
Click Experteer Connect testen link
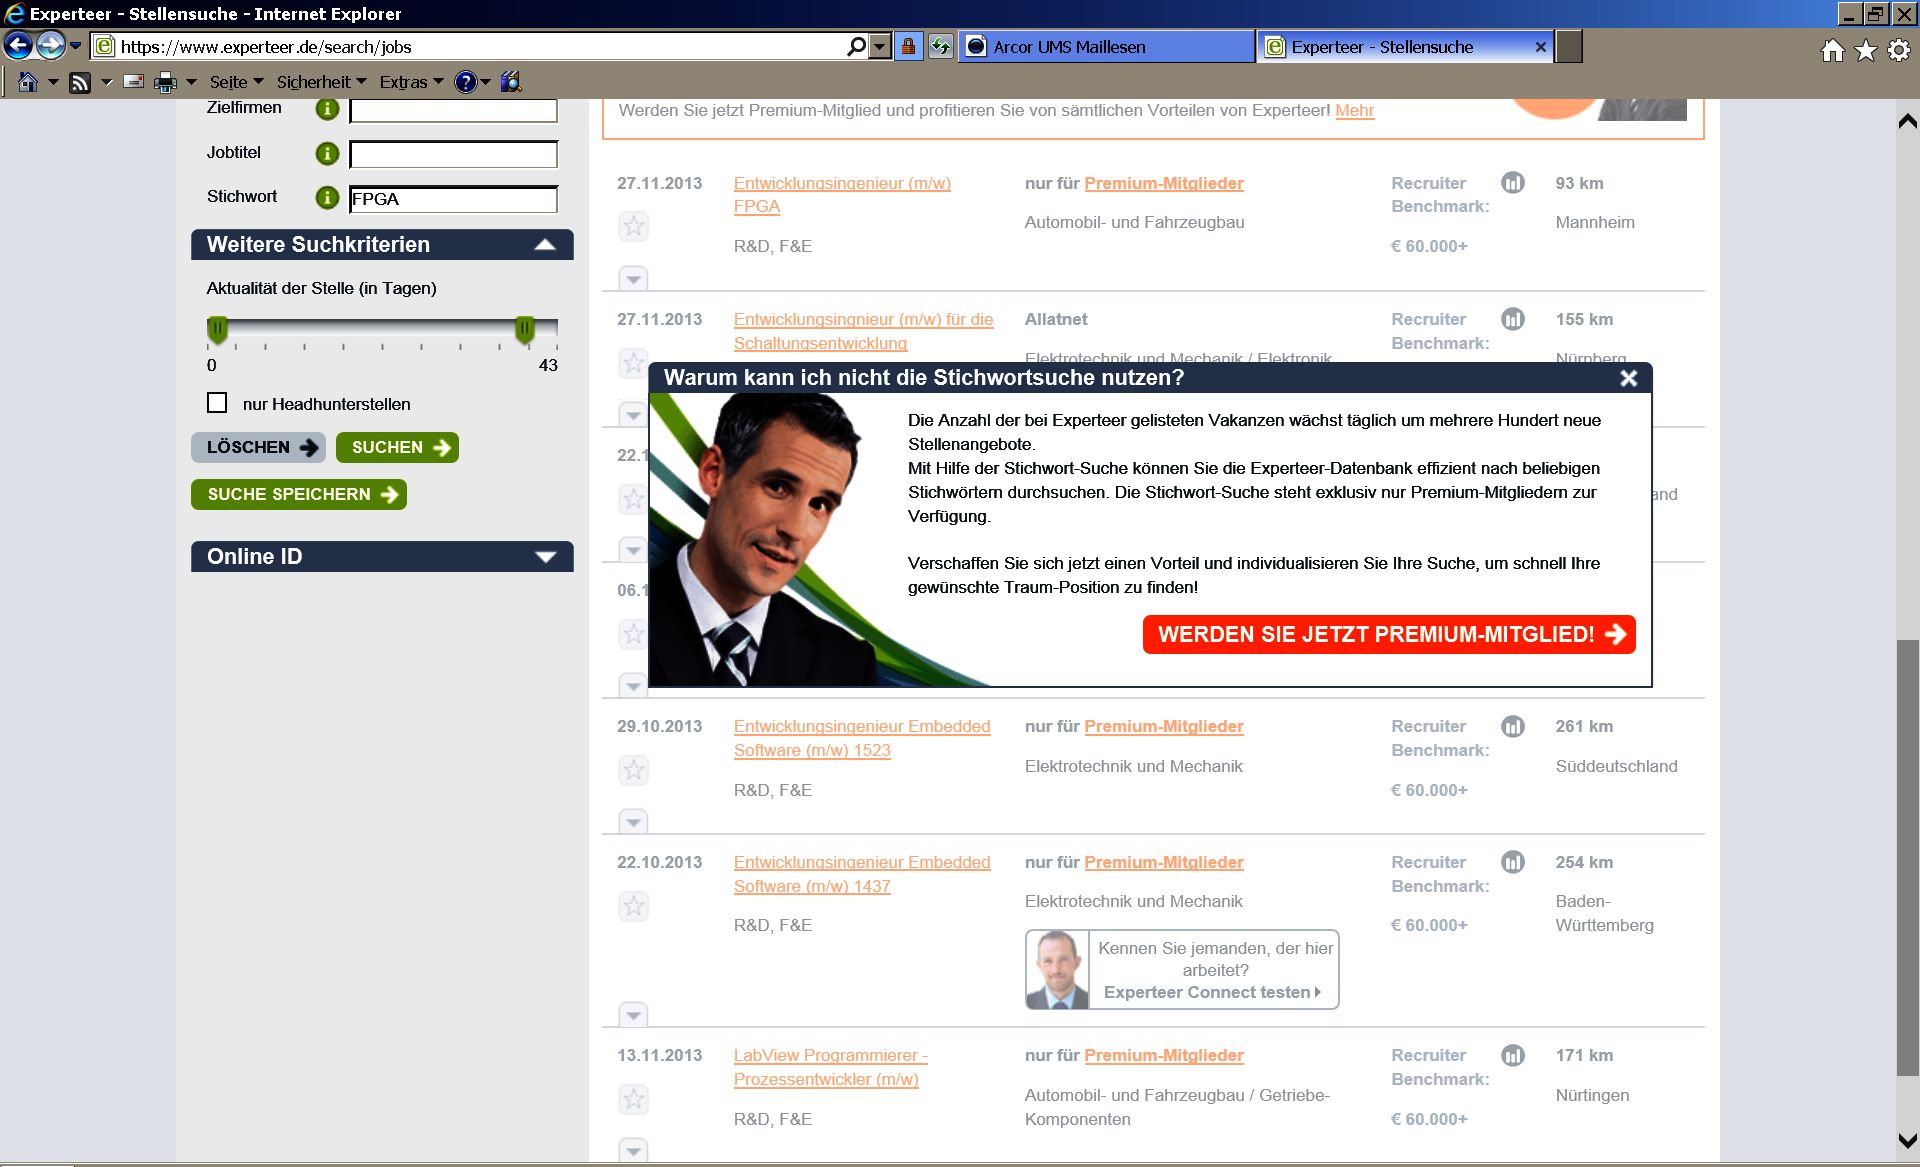pyautogui.click(x=1212, y=992)
